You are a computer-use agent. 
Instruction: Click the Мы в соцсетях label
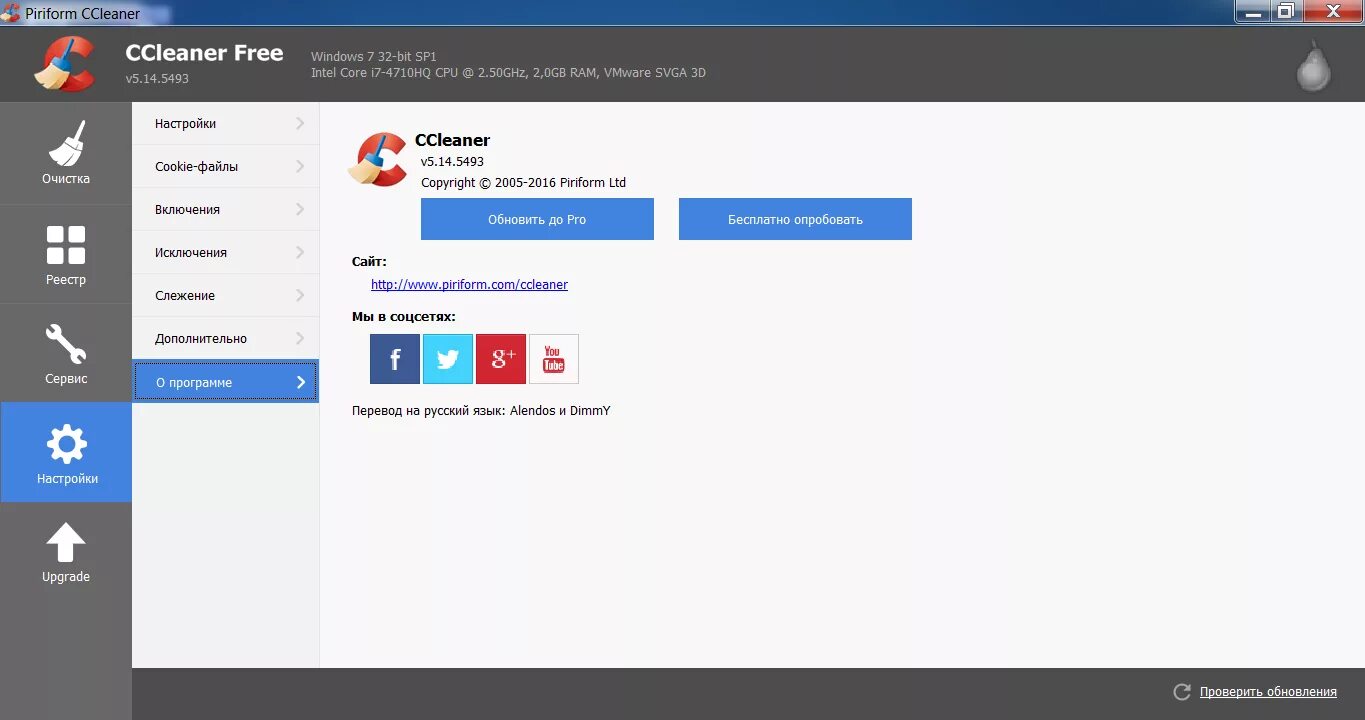[x=404, y=317]
